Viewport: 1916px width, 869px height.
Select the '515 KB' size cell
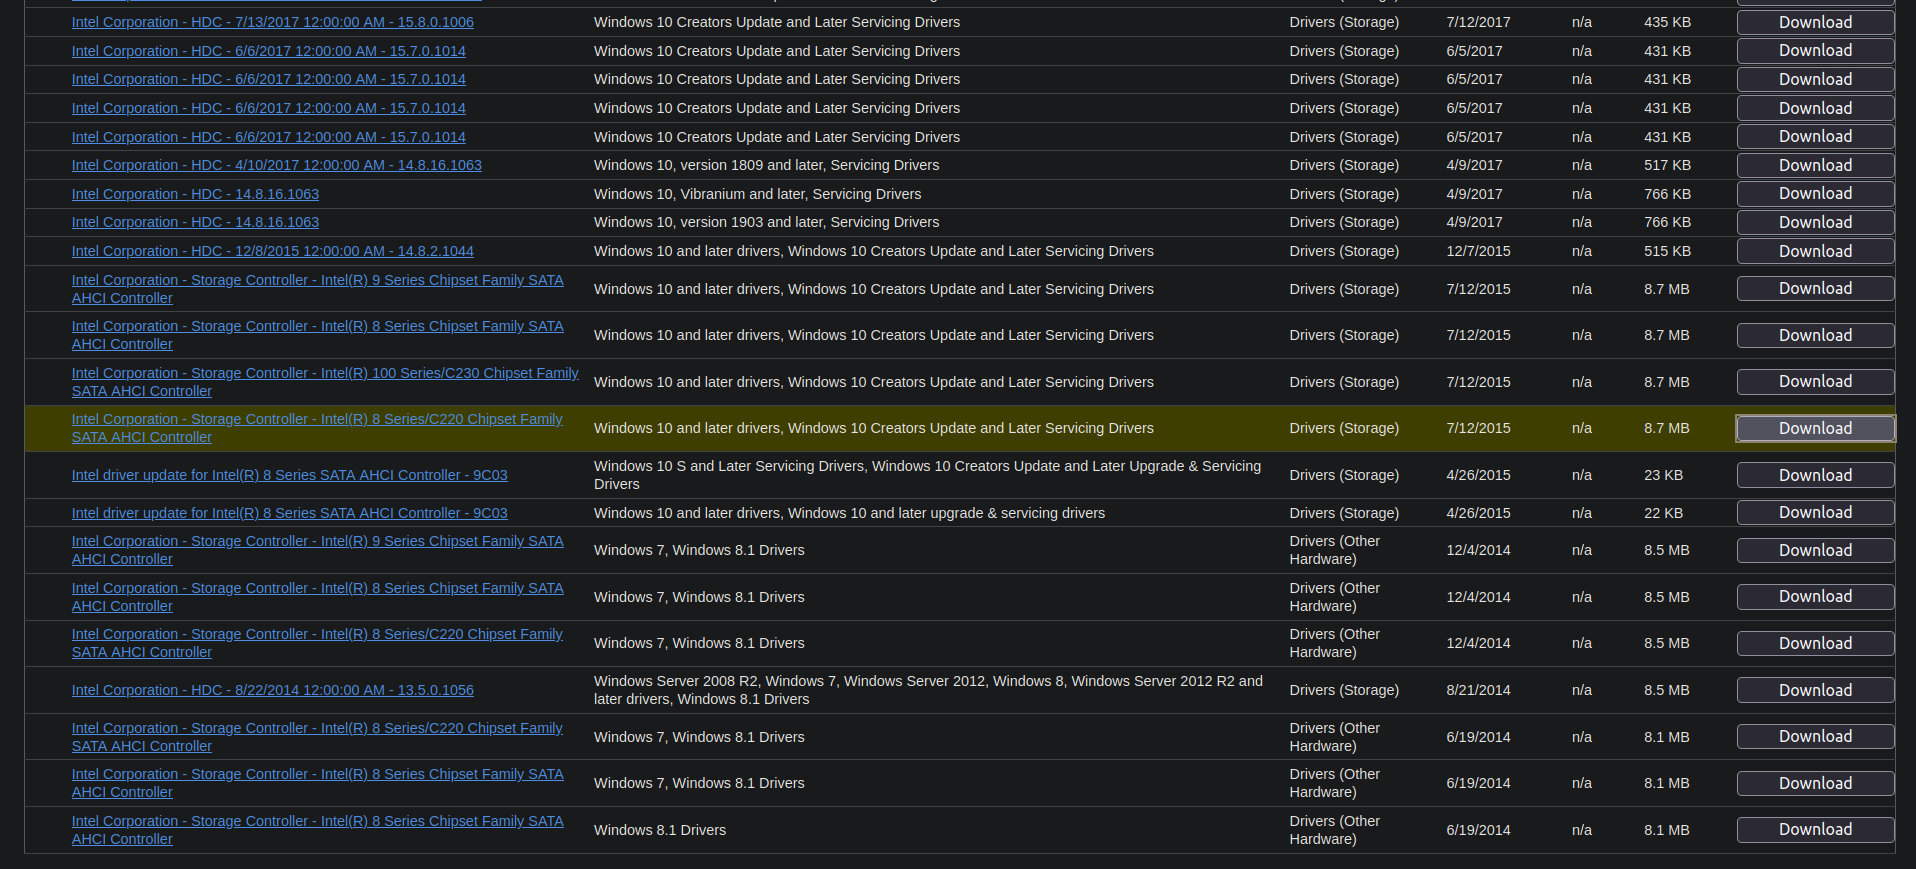(1667, 251)
